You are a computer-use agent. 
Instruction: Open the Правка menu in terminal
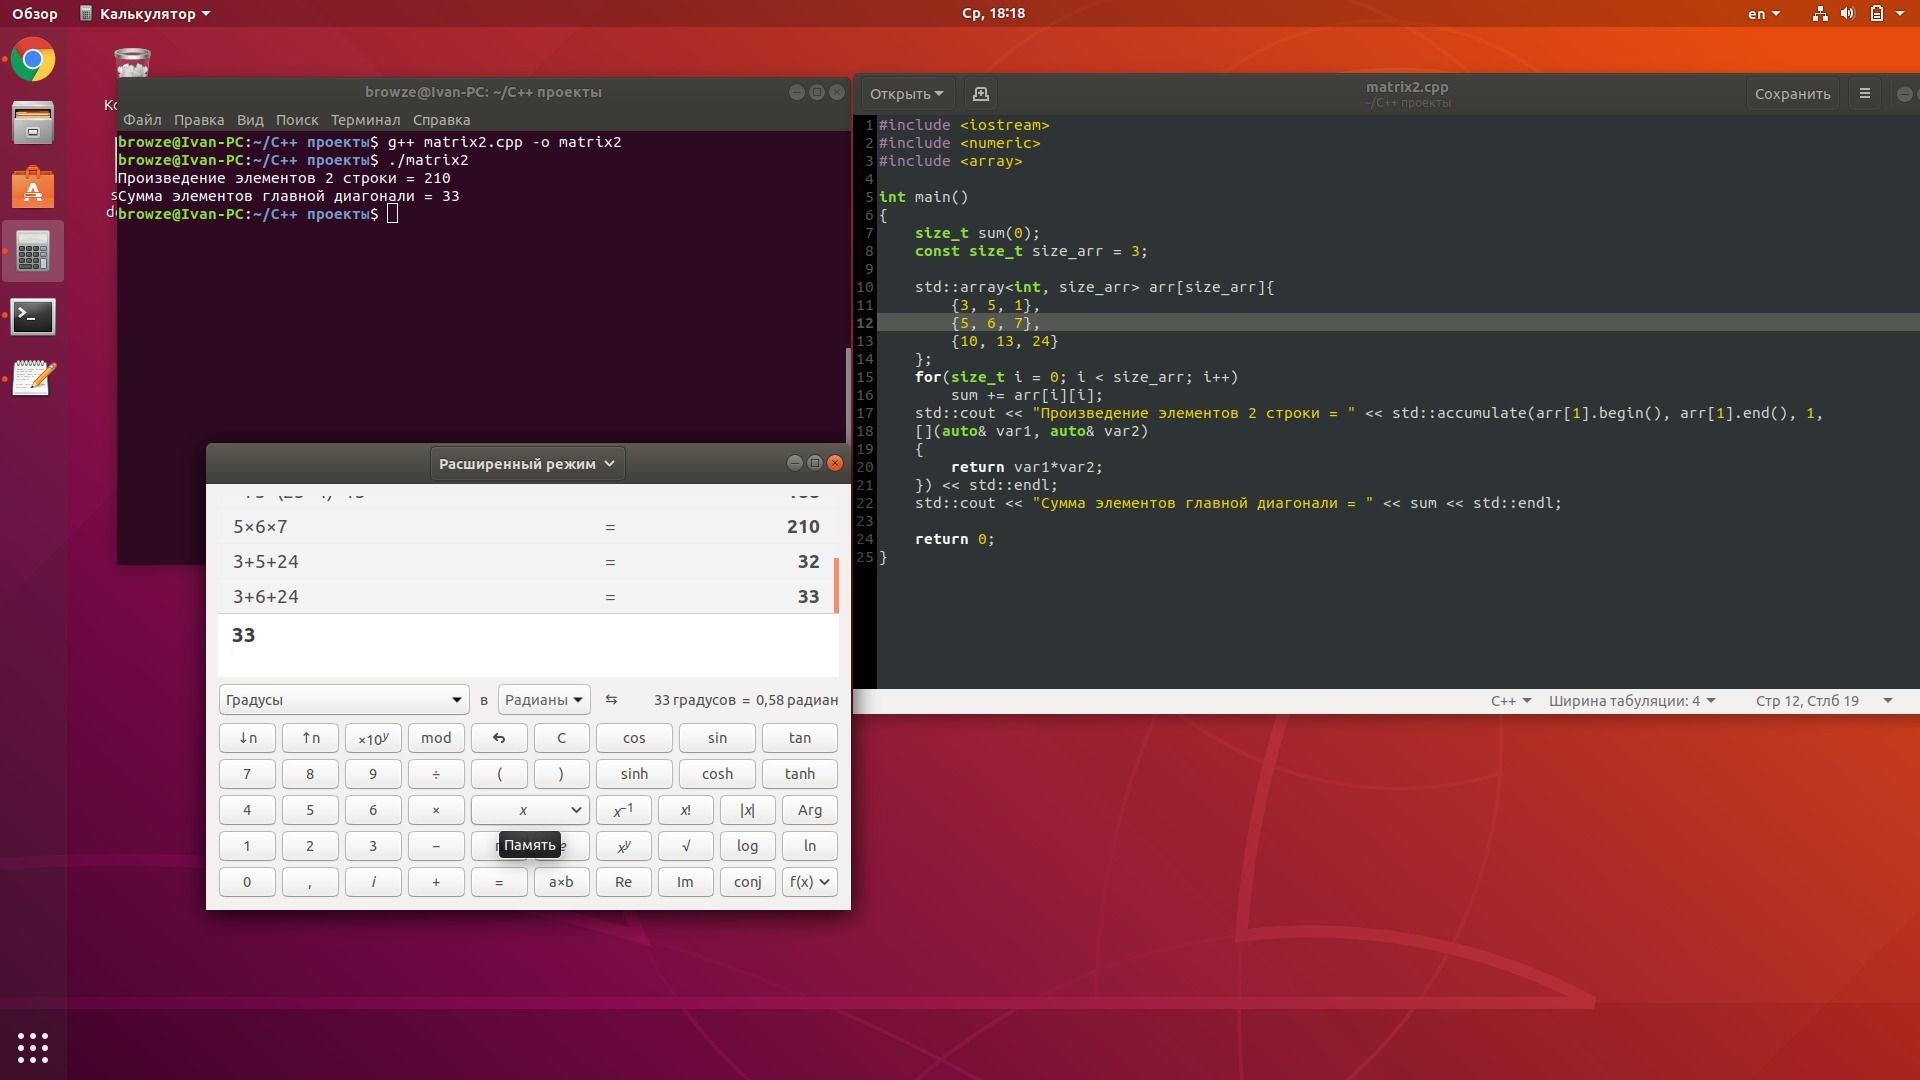(x=199, y=119)
